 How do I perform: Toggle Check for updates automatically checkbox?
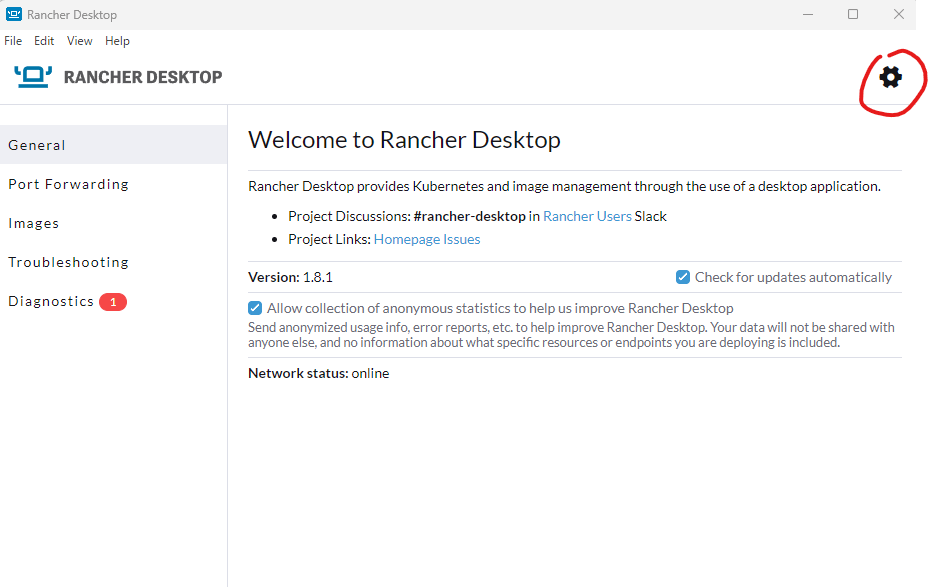(683, 277)
